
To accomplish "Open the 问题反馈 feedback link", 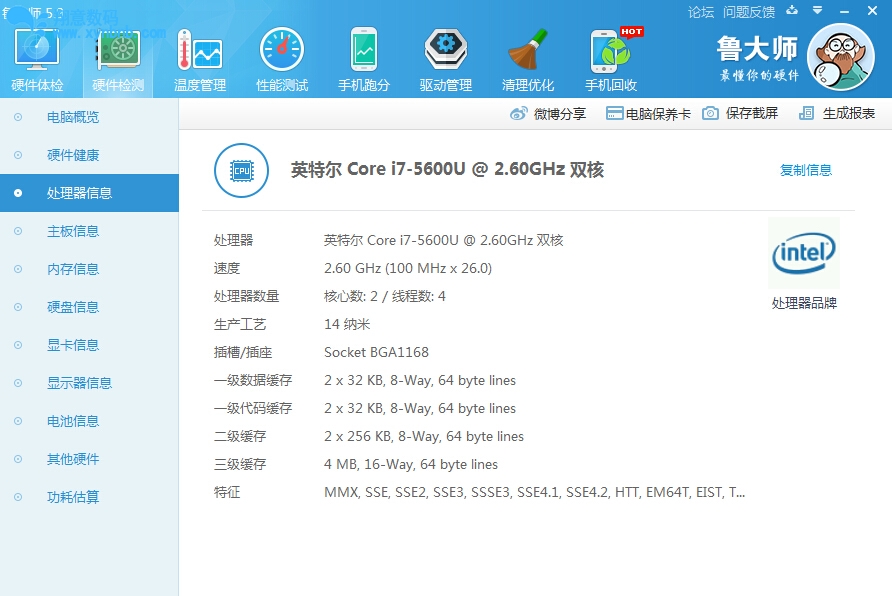I will pyautogui.click(x=749, y=12).
